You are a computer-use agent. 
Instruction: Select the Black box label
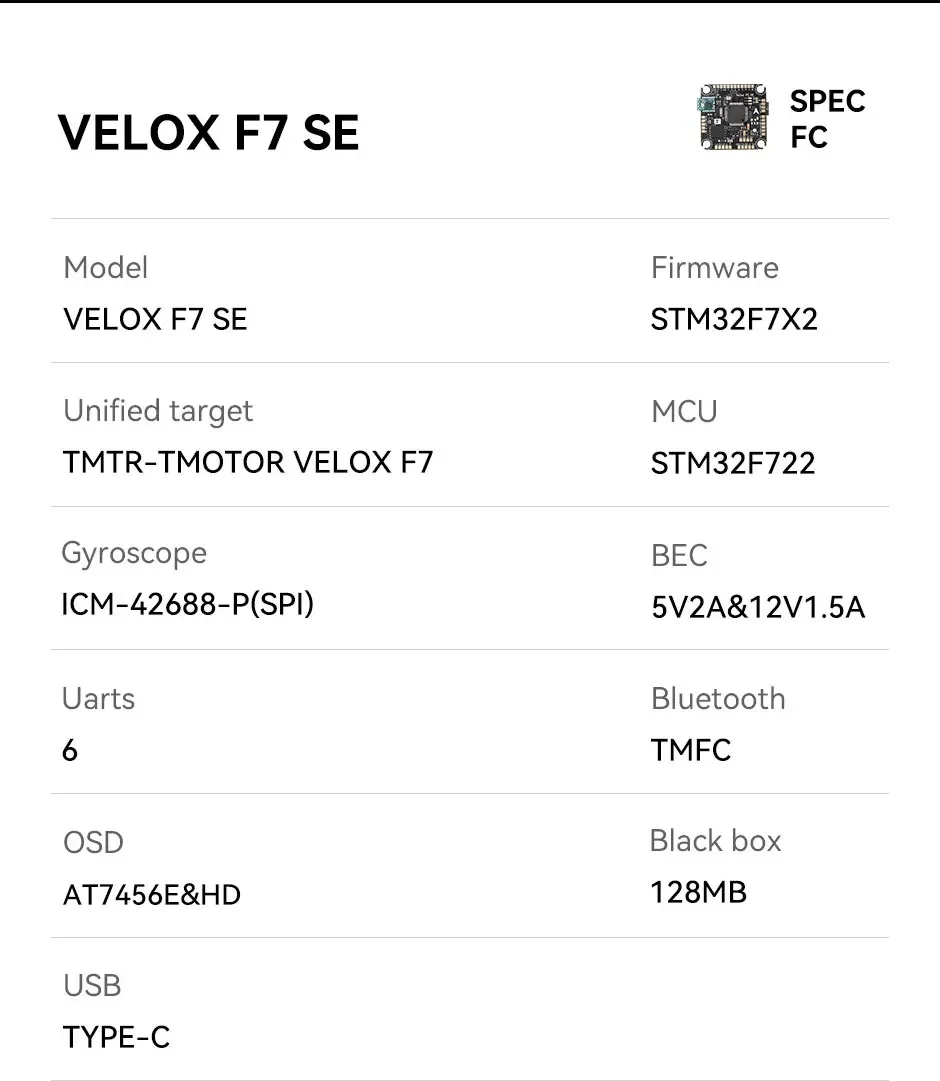click(x=715, y=841)
